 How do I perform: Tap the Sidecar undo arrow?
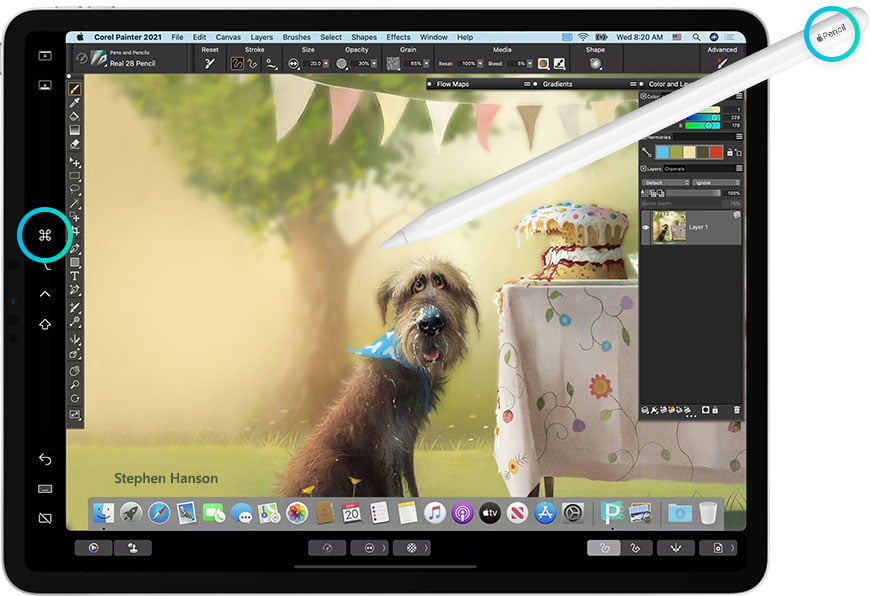pos(45,459)
